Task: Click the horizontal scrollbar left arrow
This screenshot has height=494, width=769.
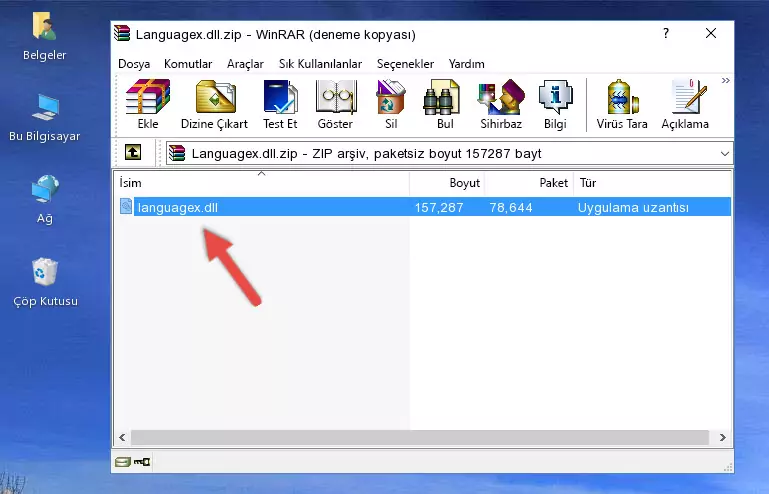Action: point(122,437)
